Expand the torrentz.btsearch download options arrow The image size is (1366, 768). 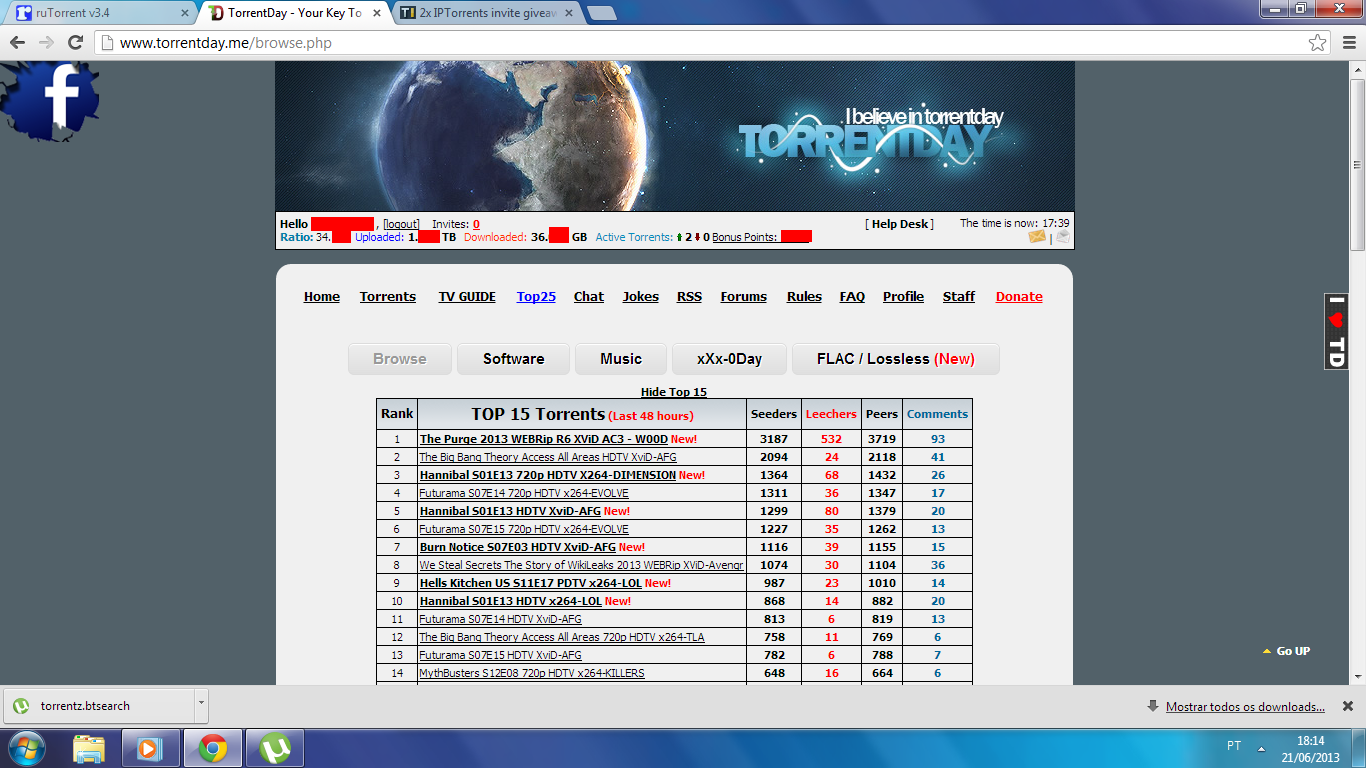pyautogui.click(x=201, y=705)
